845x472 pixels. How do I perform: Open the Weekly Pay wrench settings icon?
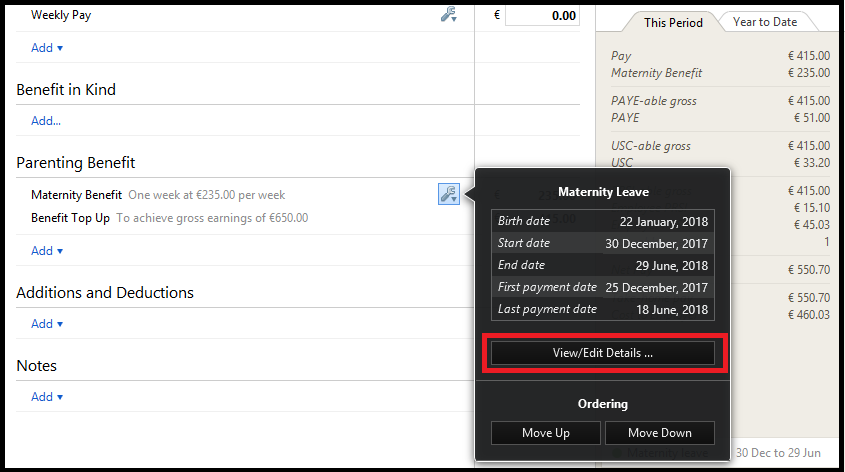(449, 15)
